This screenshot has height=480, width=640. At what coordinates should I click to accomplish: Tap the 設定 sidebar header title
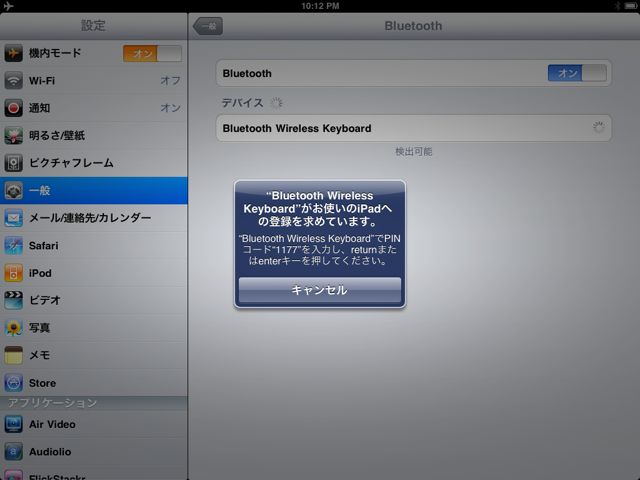(93, 25)
